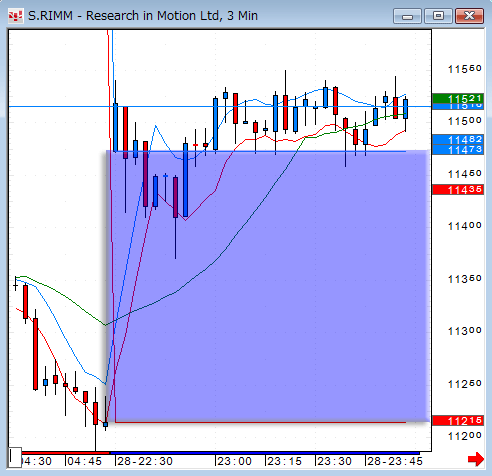Screen dimensions: 492x476
Task: Select the purple shaded rectangle region
Action: click(267, 286)
